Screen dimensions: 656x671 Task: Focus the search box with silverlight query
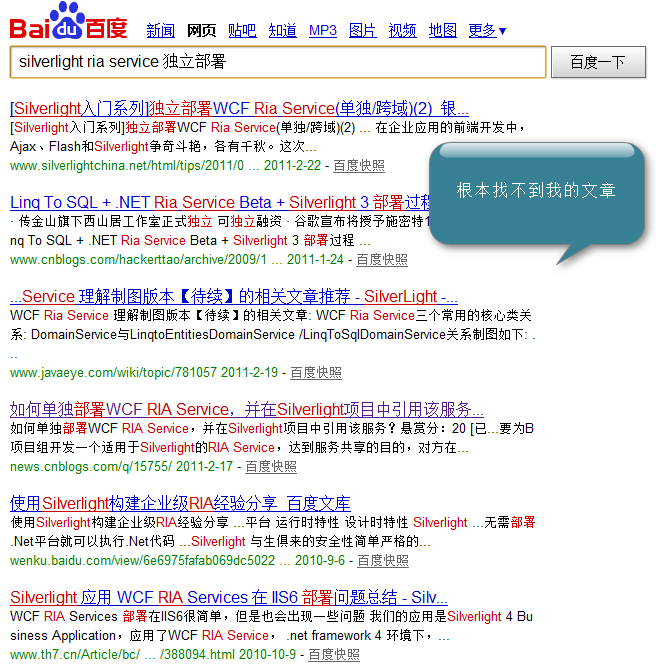click(x=278, y=62)
